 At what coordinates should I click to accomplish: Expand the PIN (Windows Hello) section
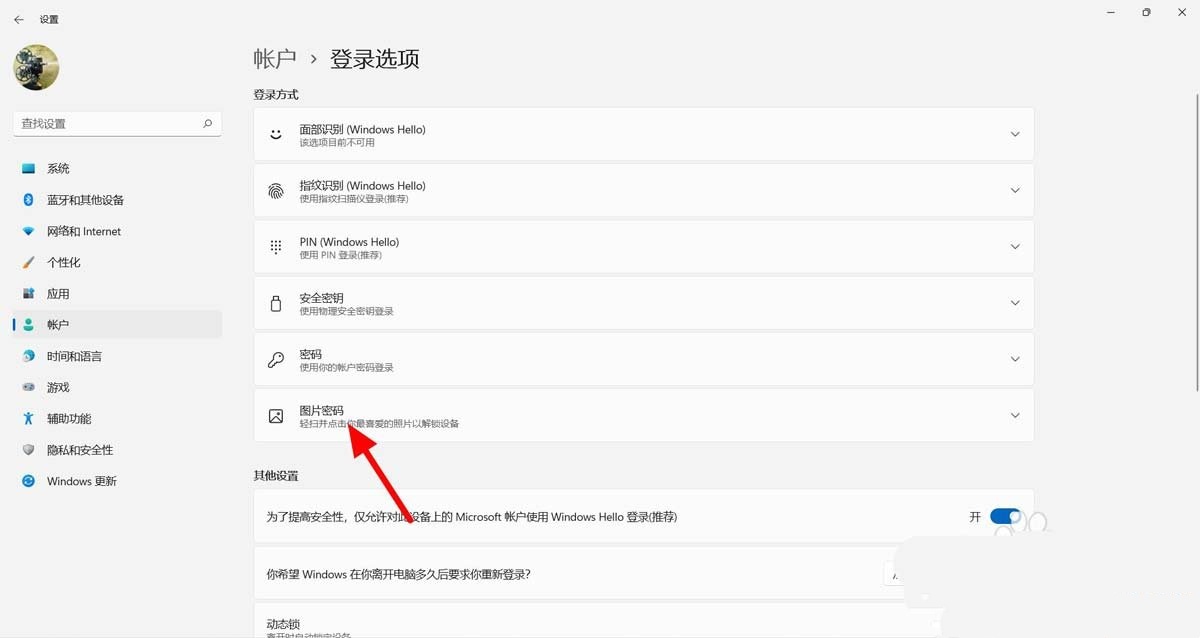pyautogui.click(x=1015, y=246)
